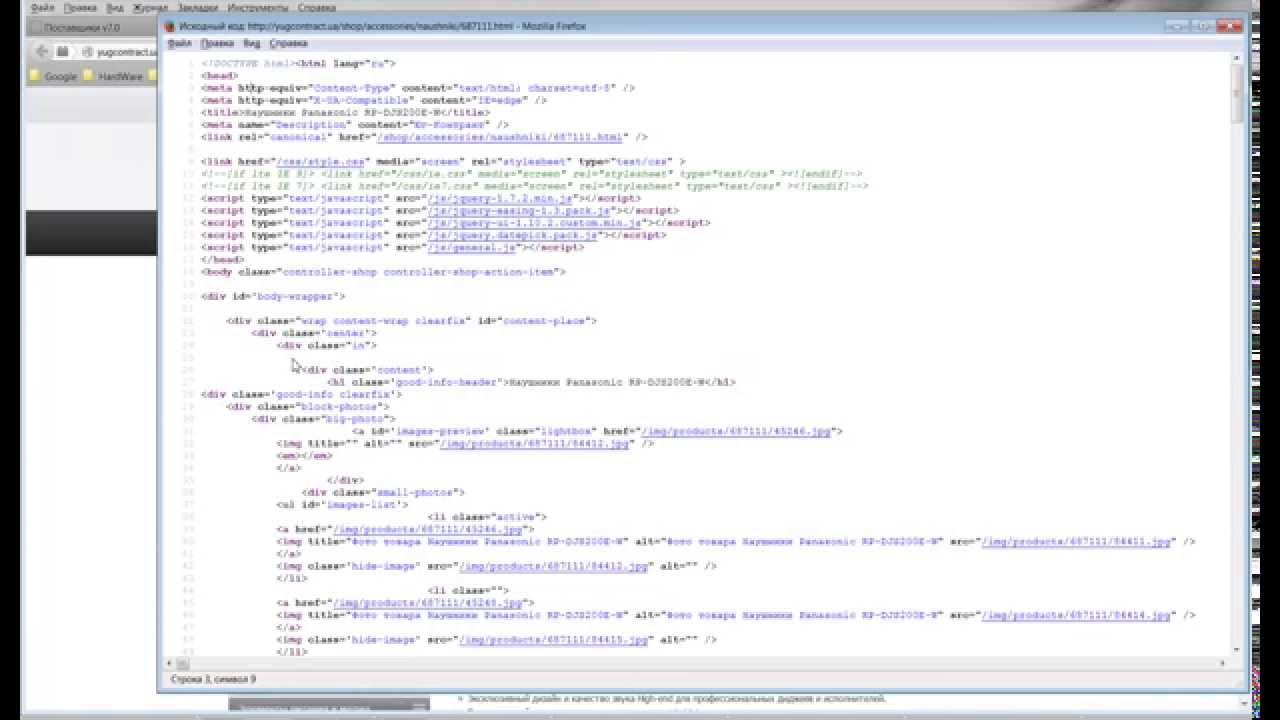The height and width of the screenshot is (720, 1280).
Task: Open the Справка menu in the source window
Action: 289,44
